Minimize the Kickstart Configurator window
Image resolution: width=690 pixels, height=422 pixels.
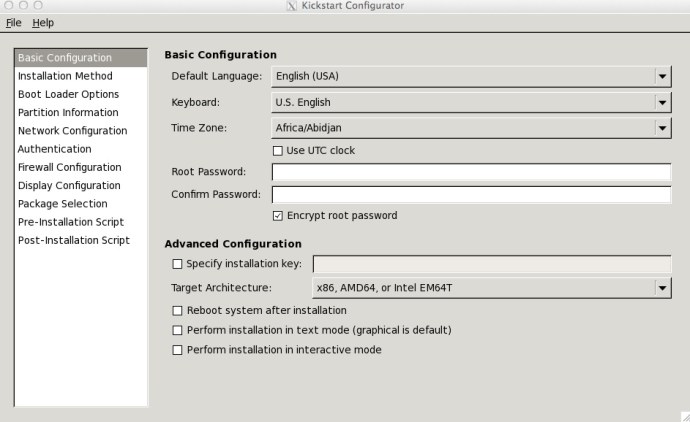[x=23, y=5]
